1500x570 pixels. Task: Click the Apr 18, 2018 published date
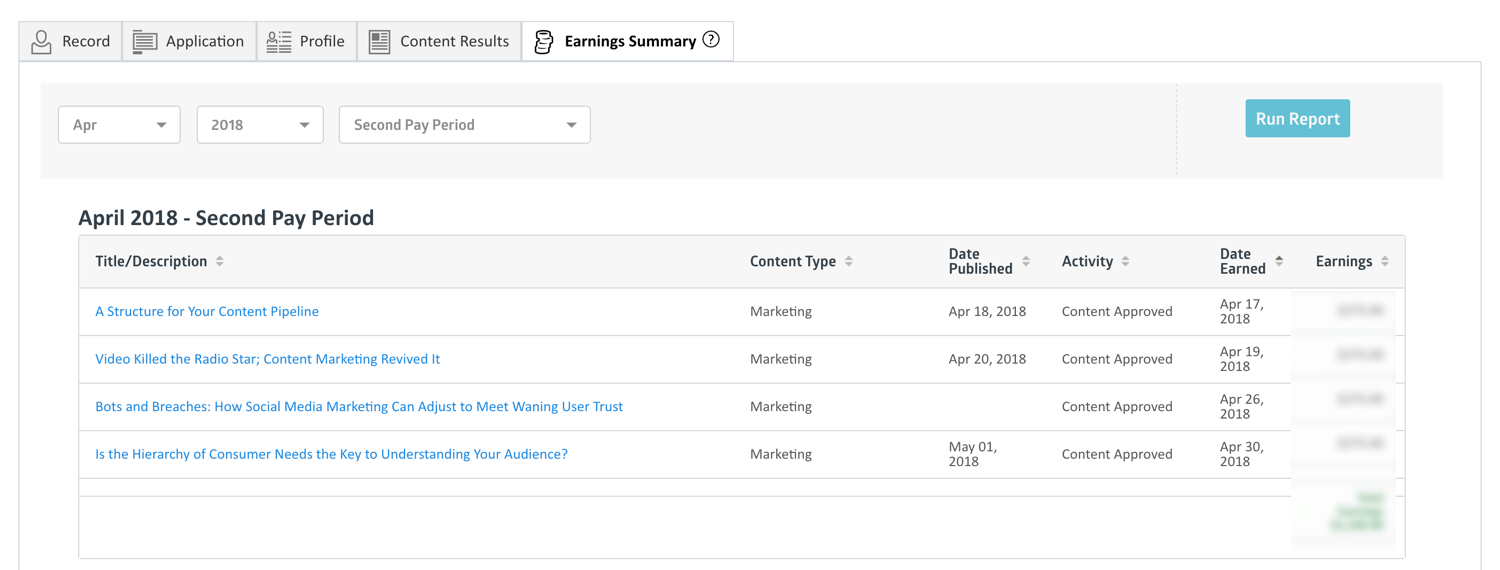[x=987, y=311]
